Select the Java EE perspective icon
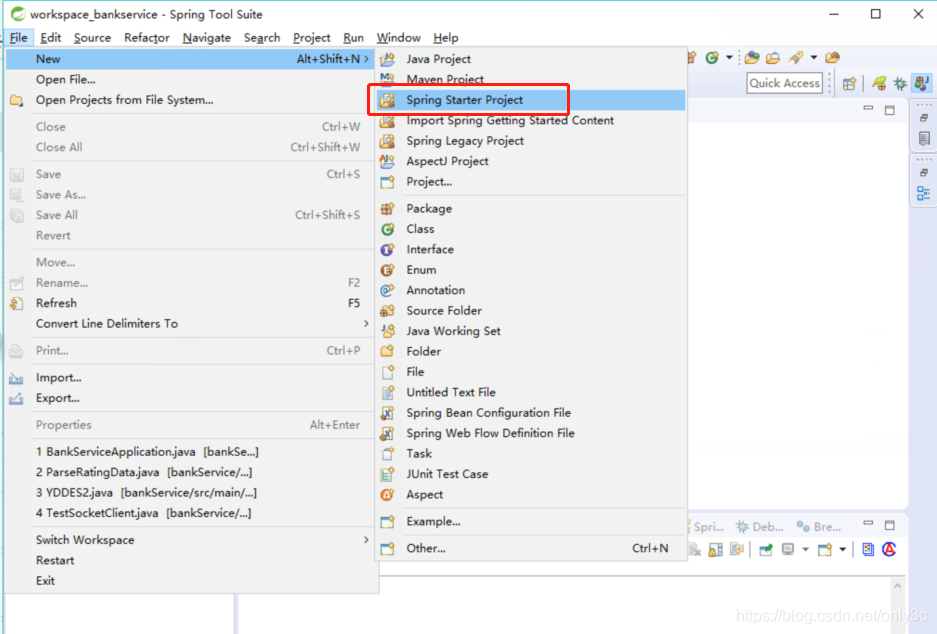Image resolution: width=937 pixels, height=634 pixels. click(x=921, y=83)
